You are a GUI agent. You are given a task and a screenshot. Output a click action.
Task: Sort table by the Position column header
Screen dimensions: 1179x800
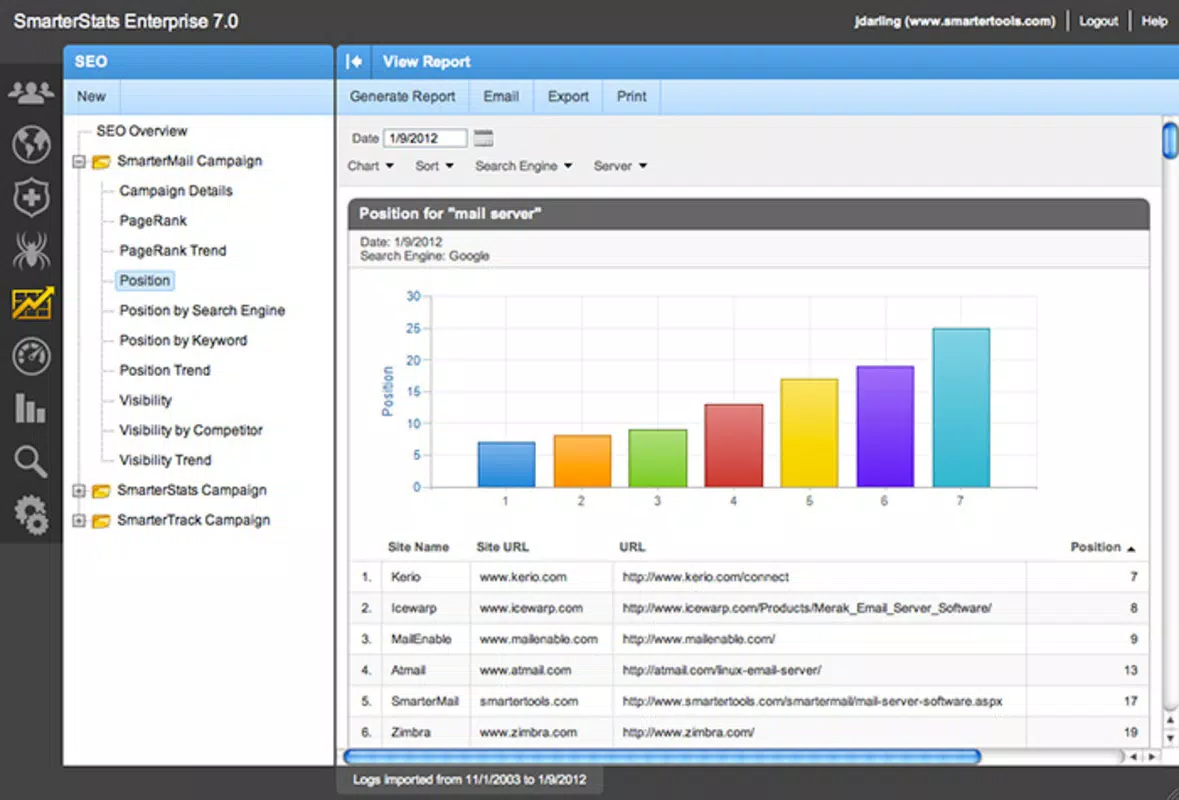coord(1102,547)
